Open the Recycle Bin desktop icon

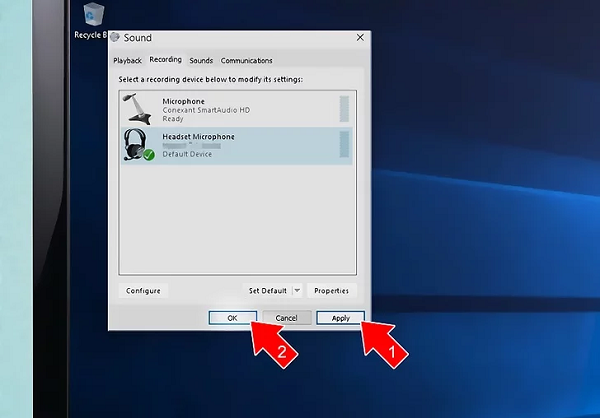(x=92, y=16)
